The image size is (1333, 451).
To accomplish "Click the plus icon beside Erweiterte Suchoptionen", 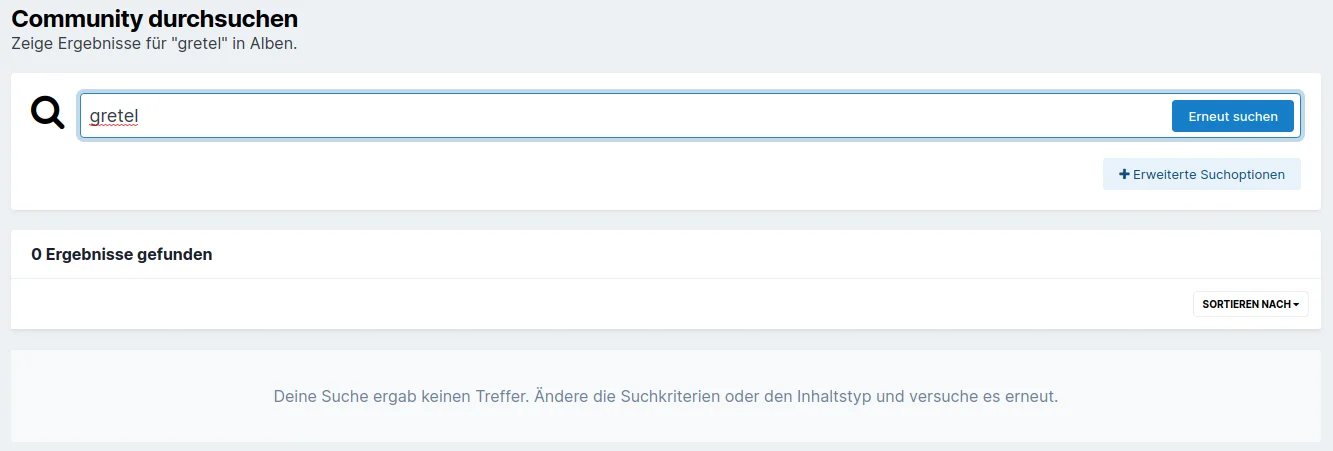I will coord(1124,174).
